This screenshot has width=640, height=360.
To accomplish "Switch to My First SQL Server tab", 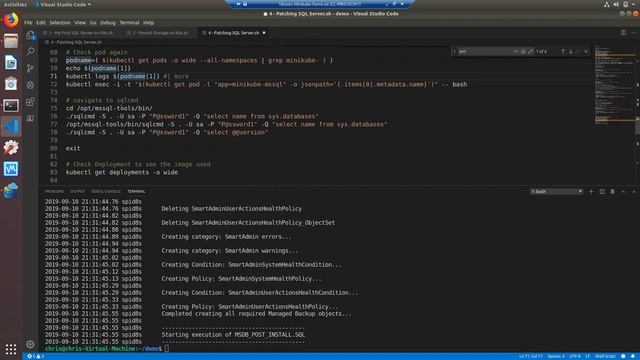I will pos(80,33).
